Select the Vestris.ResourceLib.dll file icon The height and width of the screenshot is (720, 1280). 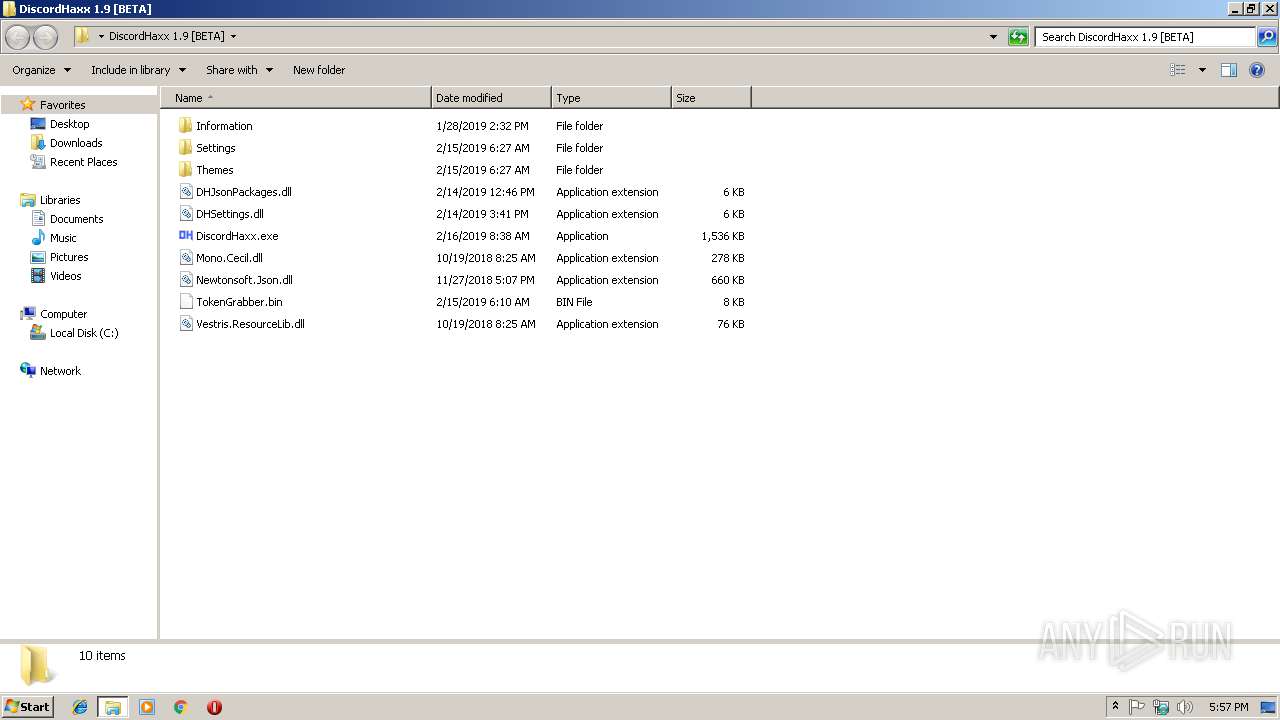pyautogui.click(x=185, y=324)
